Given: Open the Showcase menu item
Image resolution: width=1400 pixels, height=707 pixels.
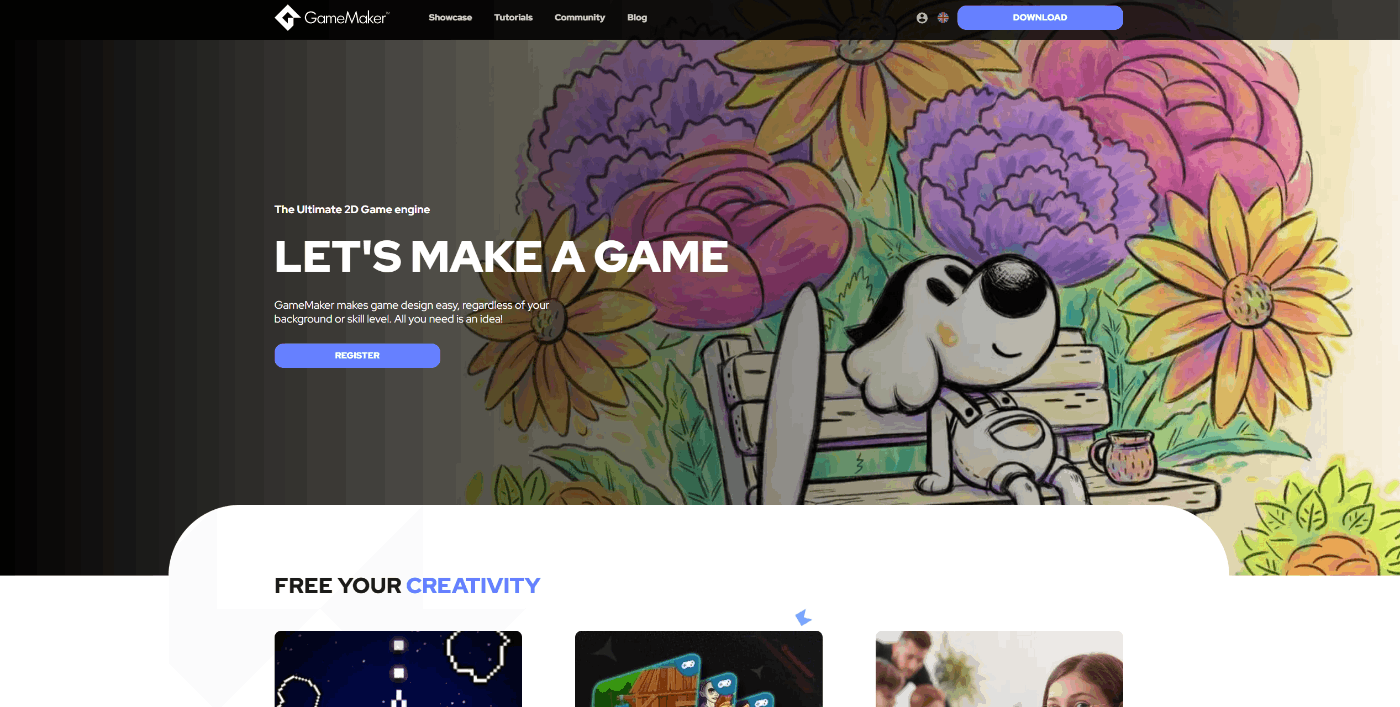Looking at the screenshot, I should (450, 18).
